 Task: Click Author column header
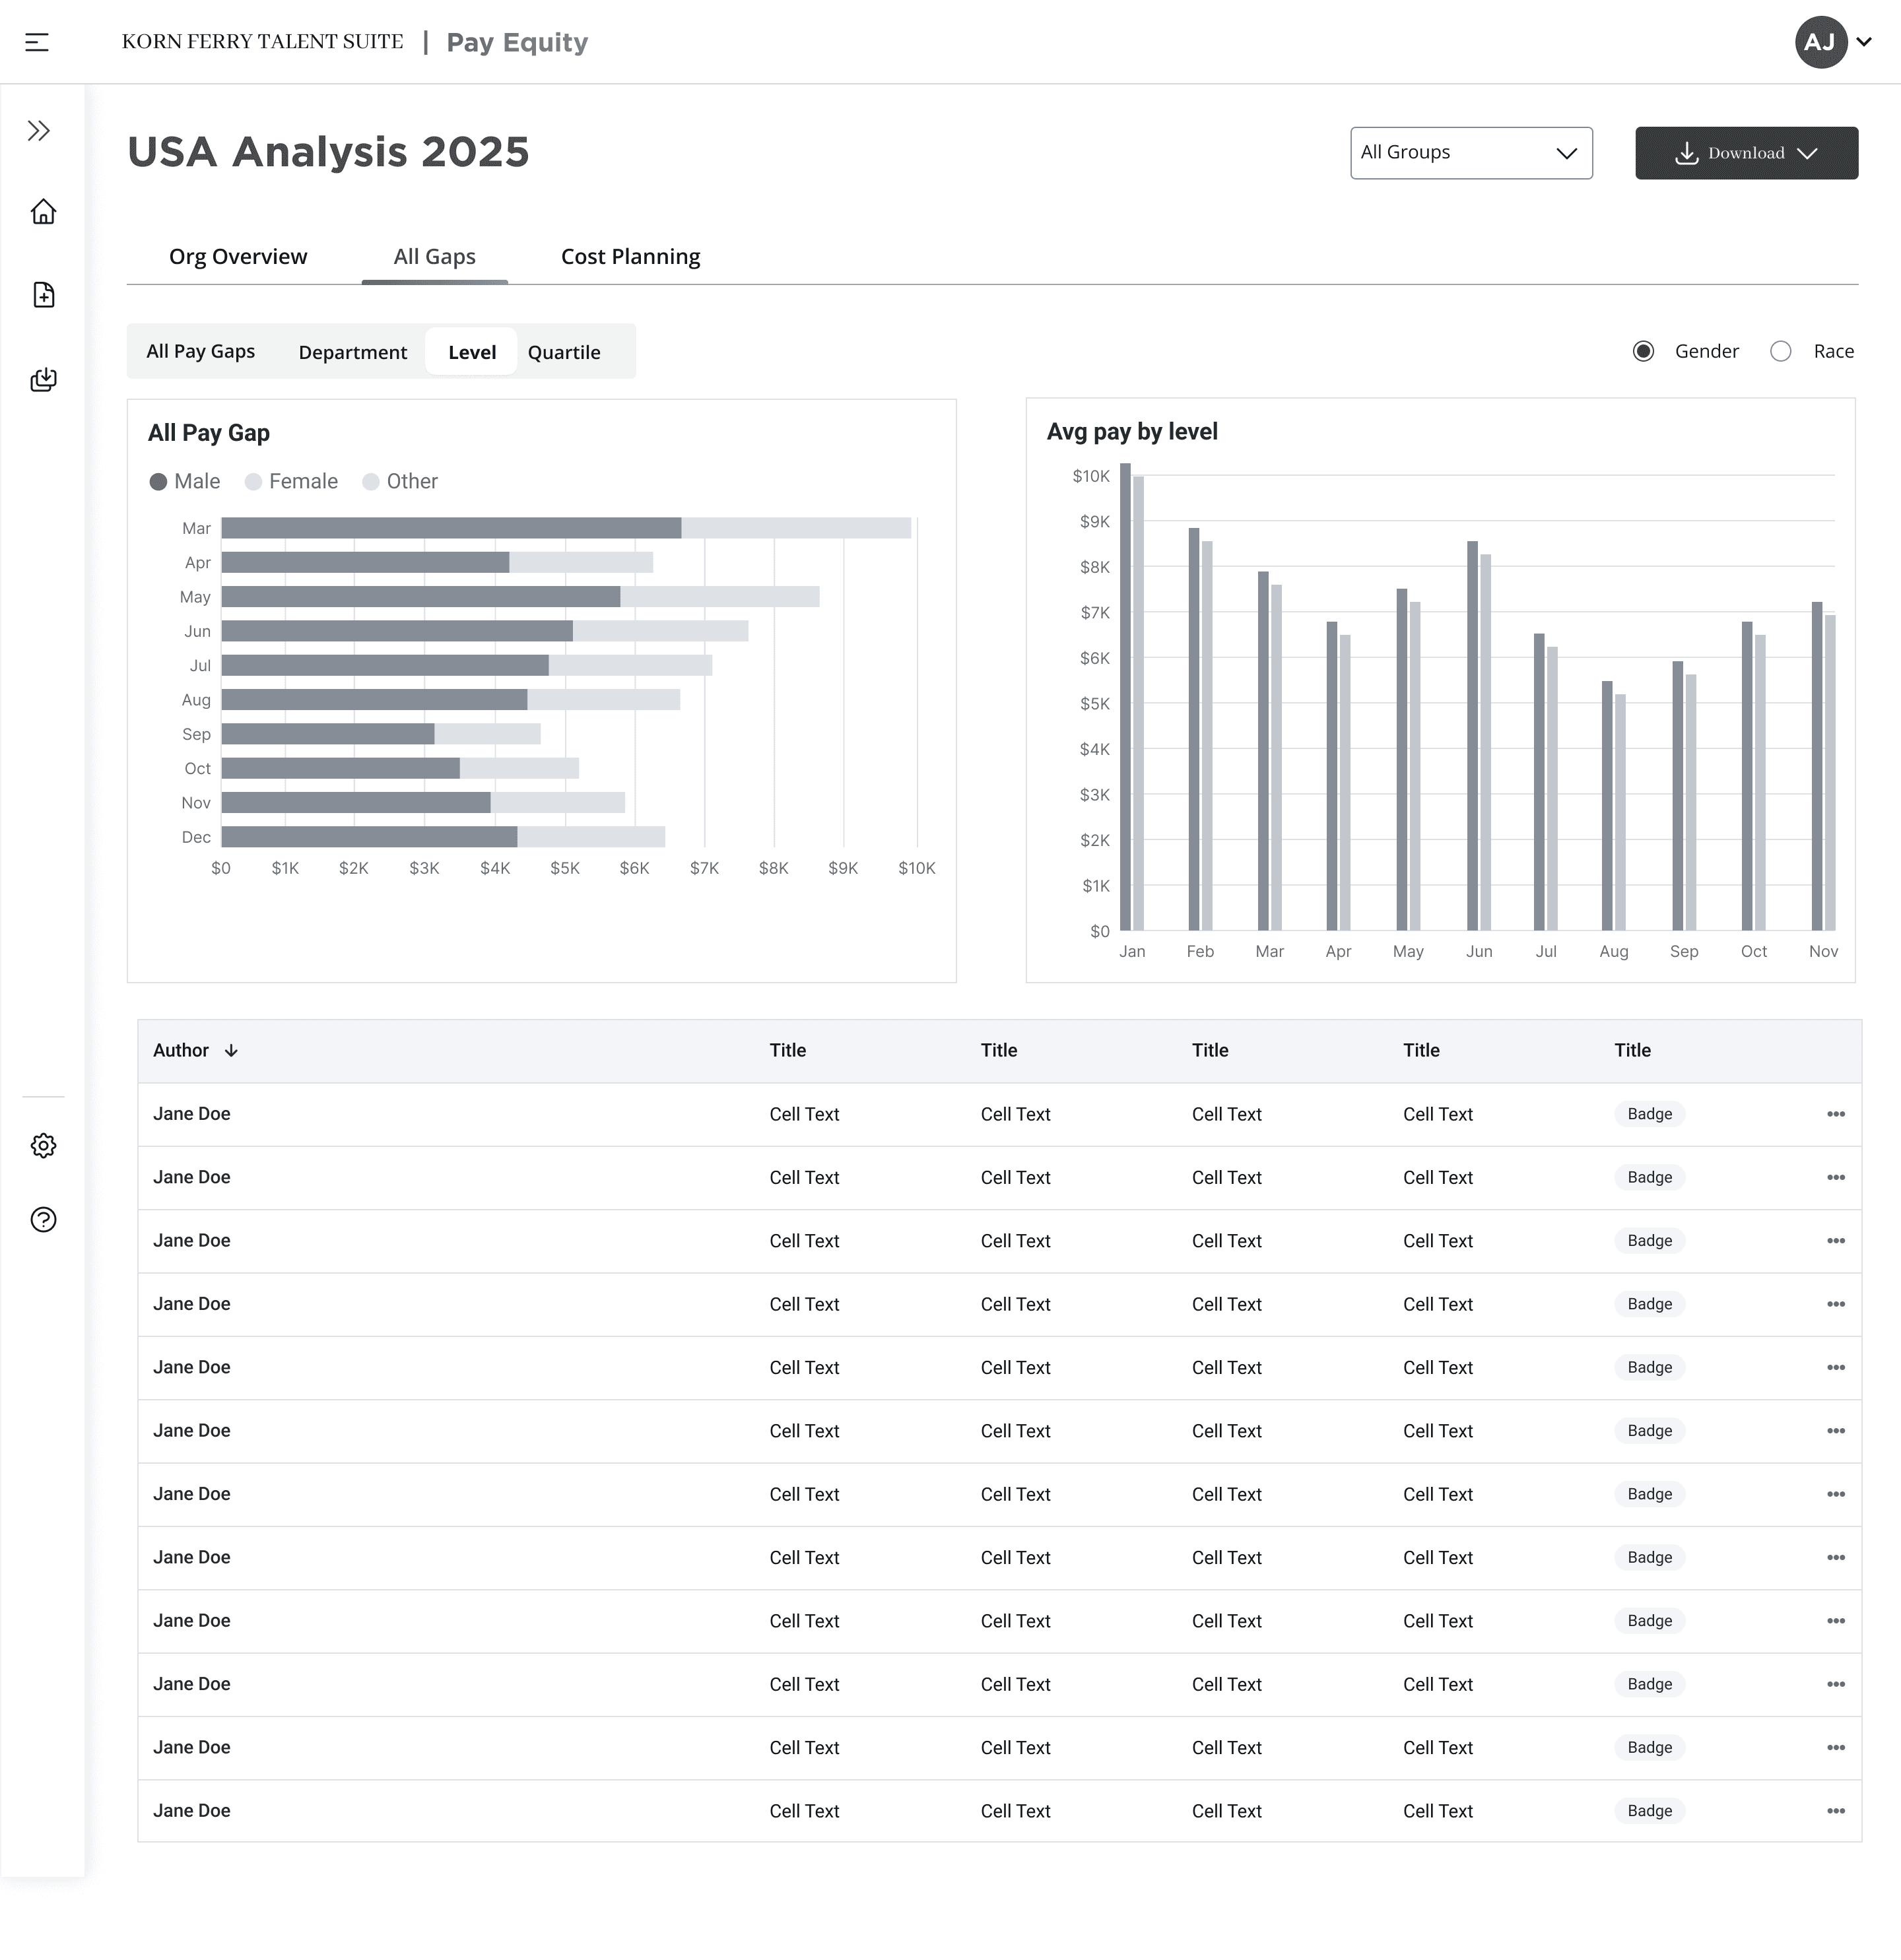point(181,1051)
